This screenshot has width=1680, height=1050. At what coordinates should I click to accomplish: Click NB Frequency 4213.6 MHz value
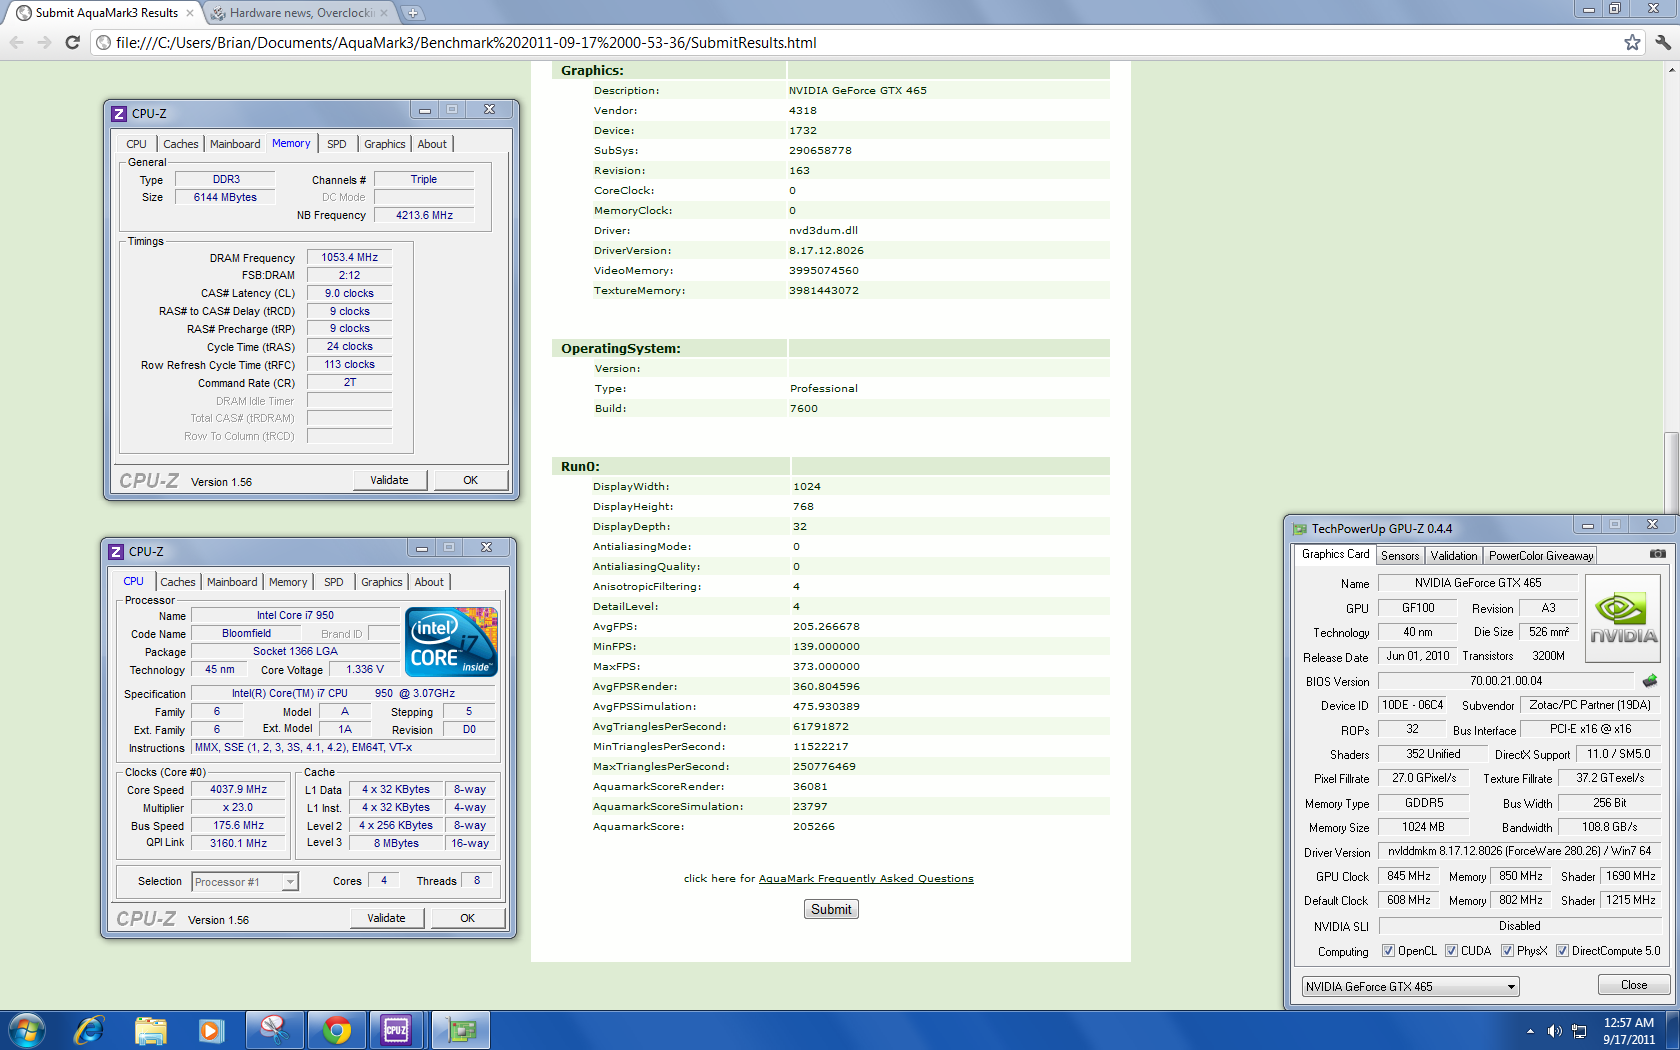point(424,215)
